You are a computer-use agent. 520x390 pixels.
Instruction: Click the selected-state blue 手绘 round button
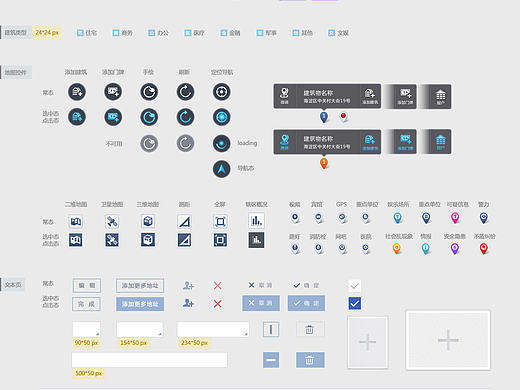tap(149, 117)
